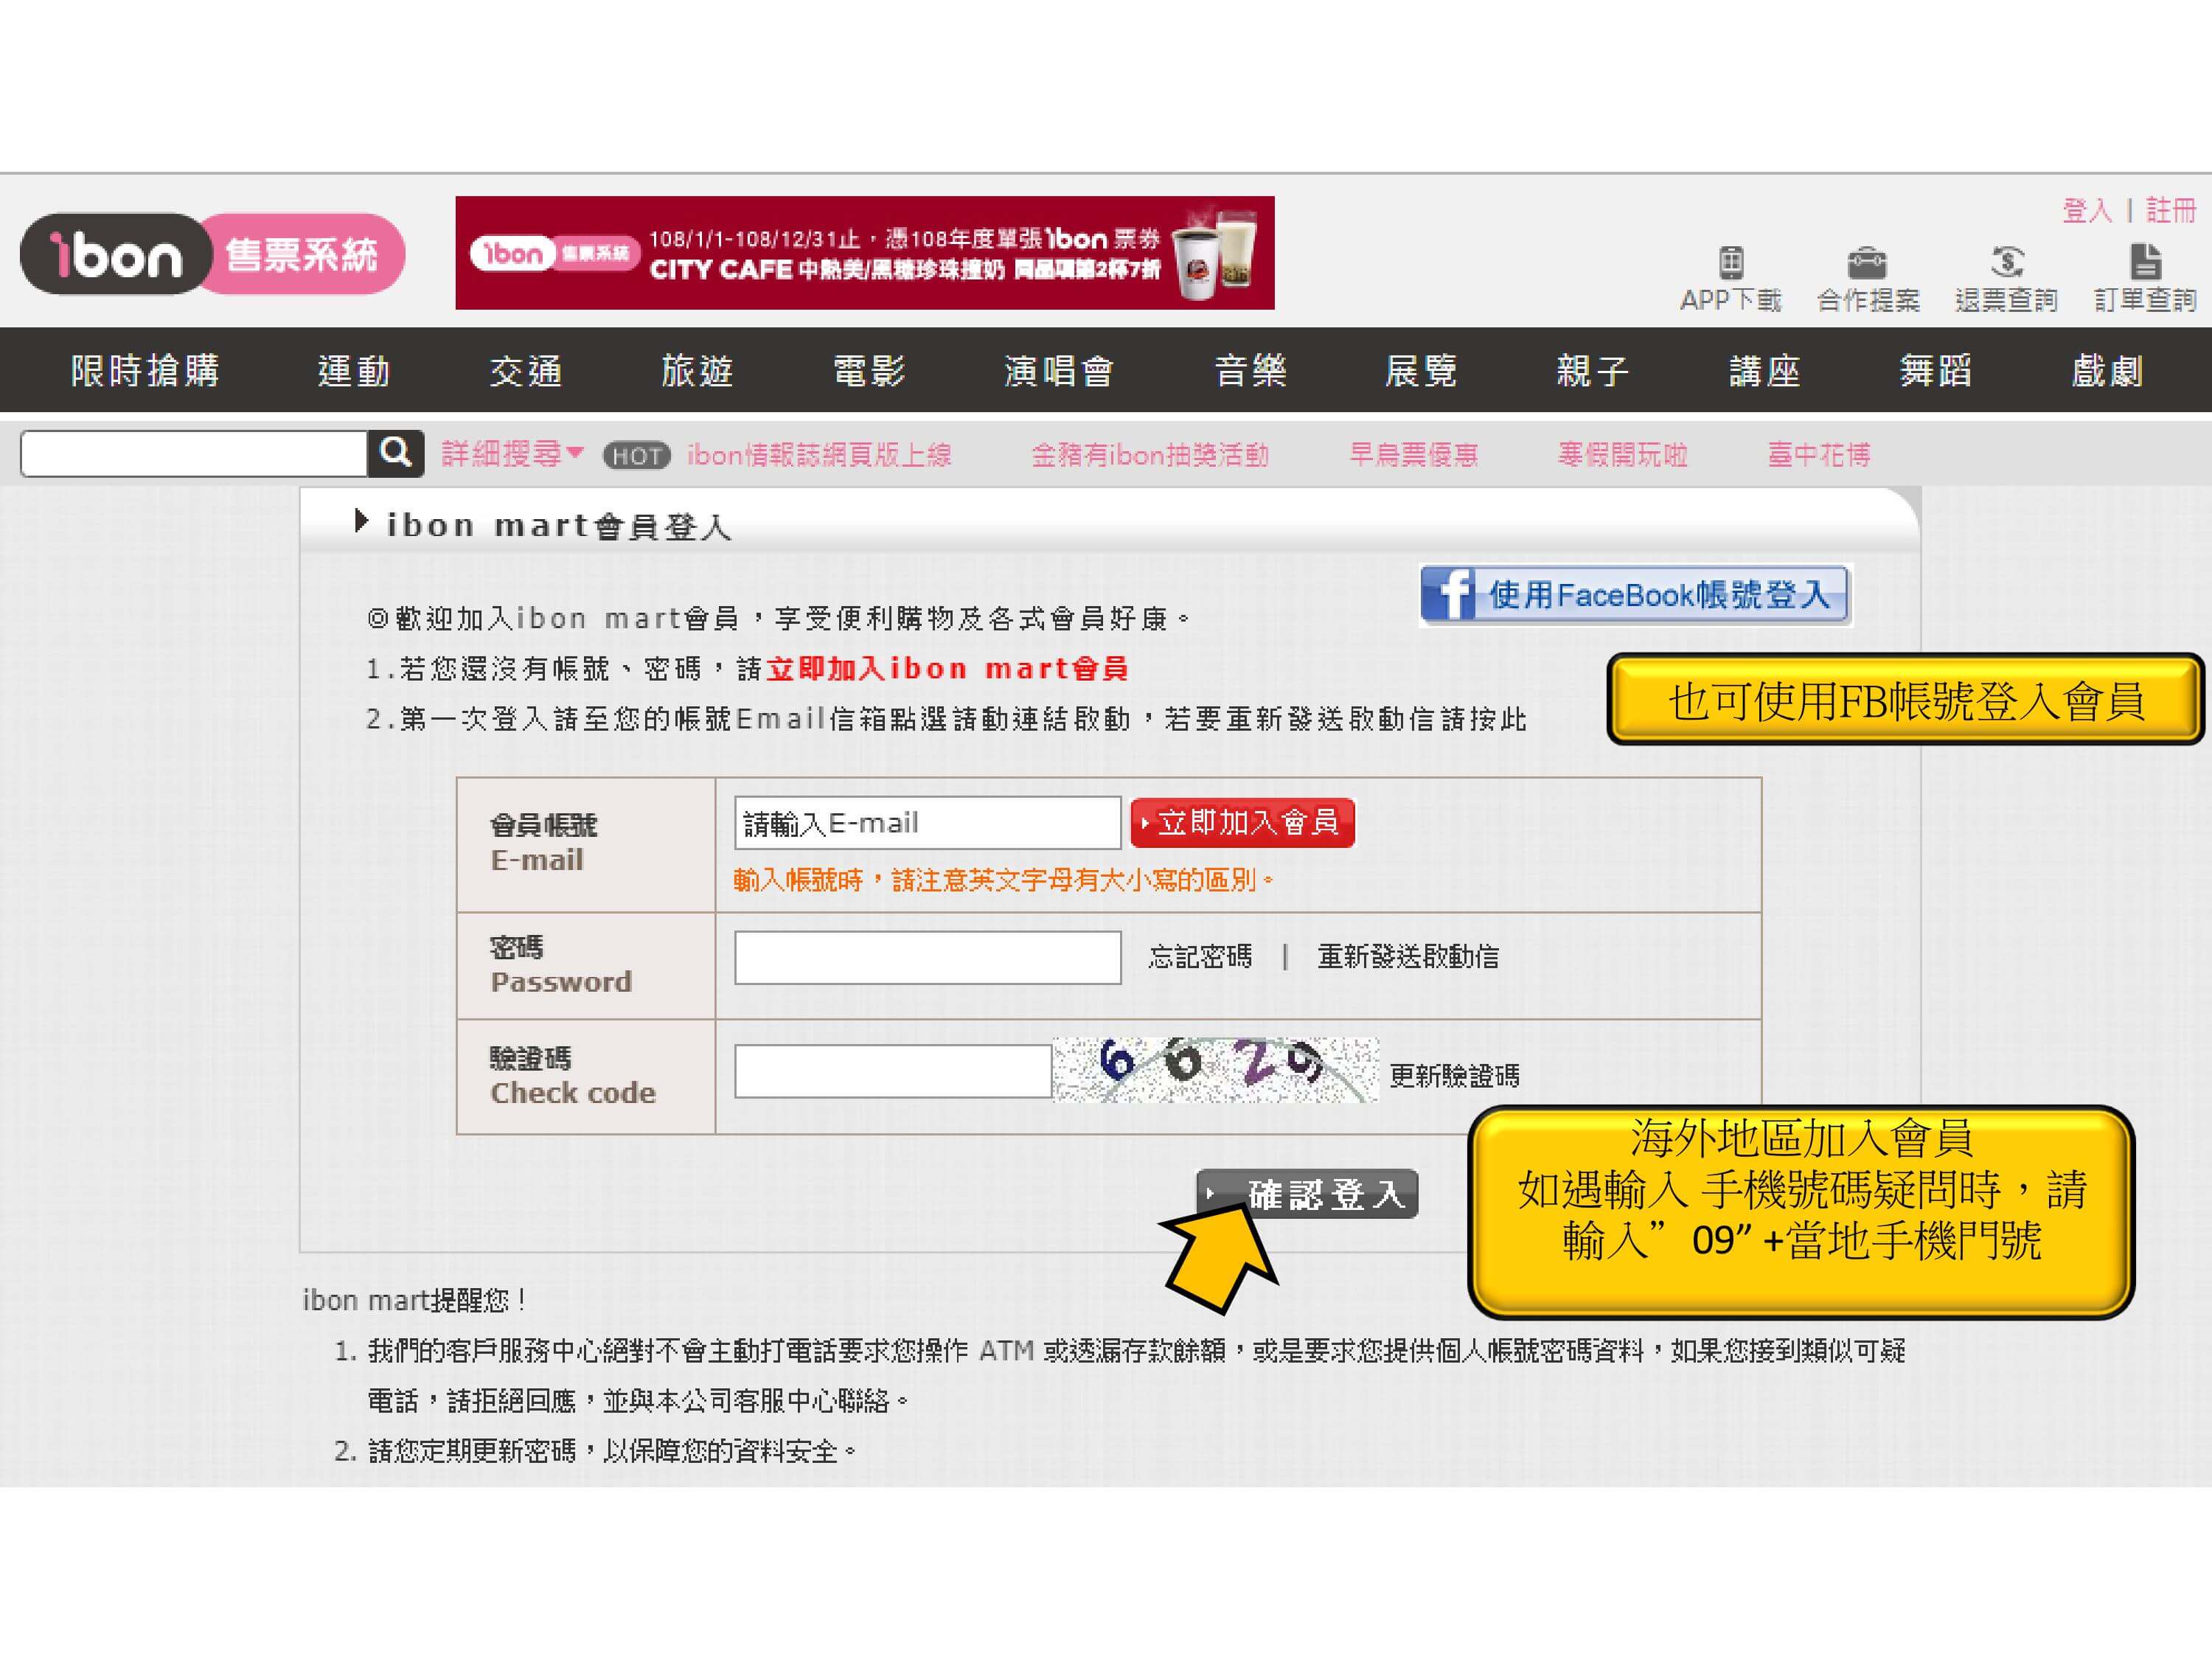Open the 戲劇 category
2212x1659 pixels.
[2107, 371]
